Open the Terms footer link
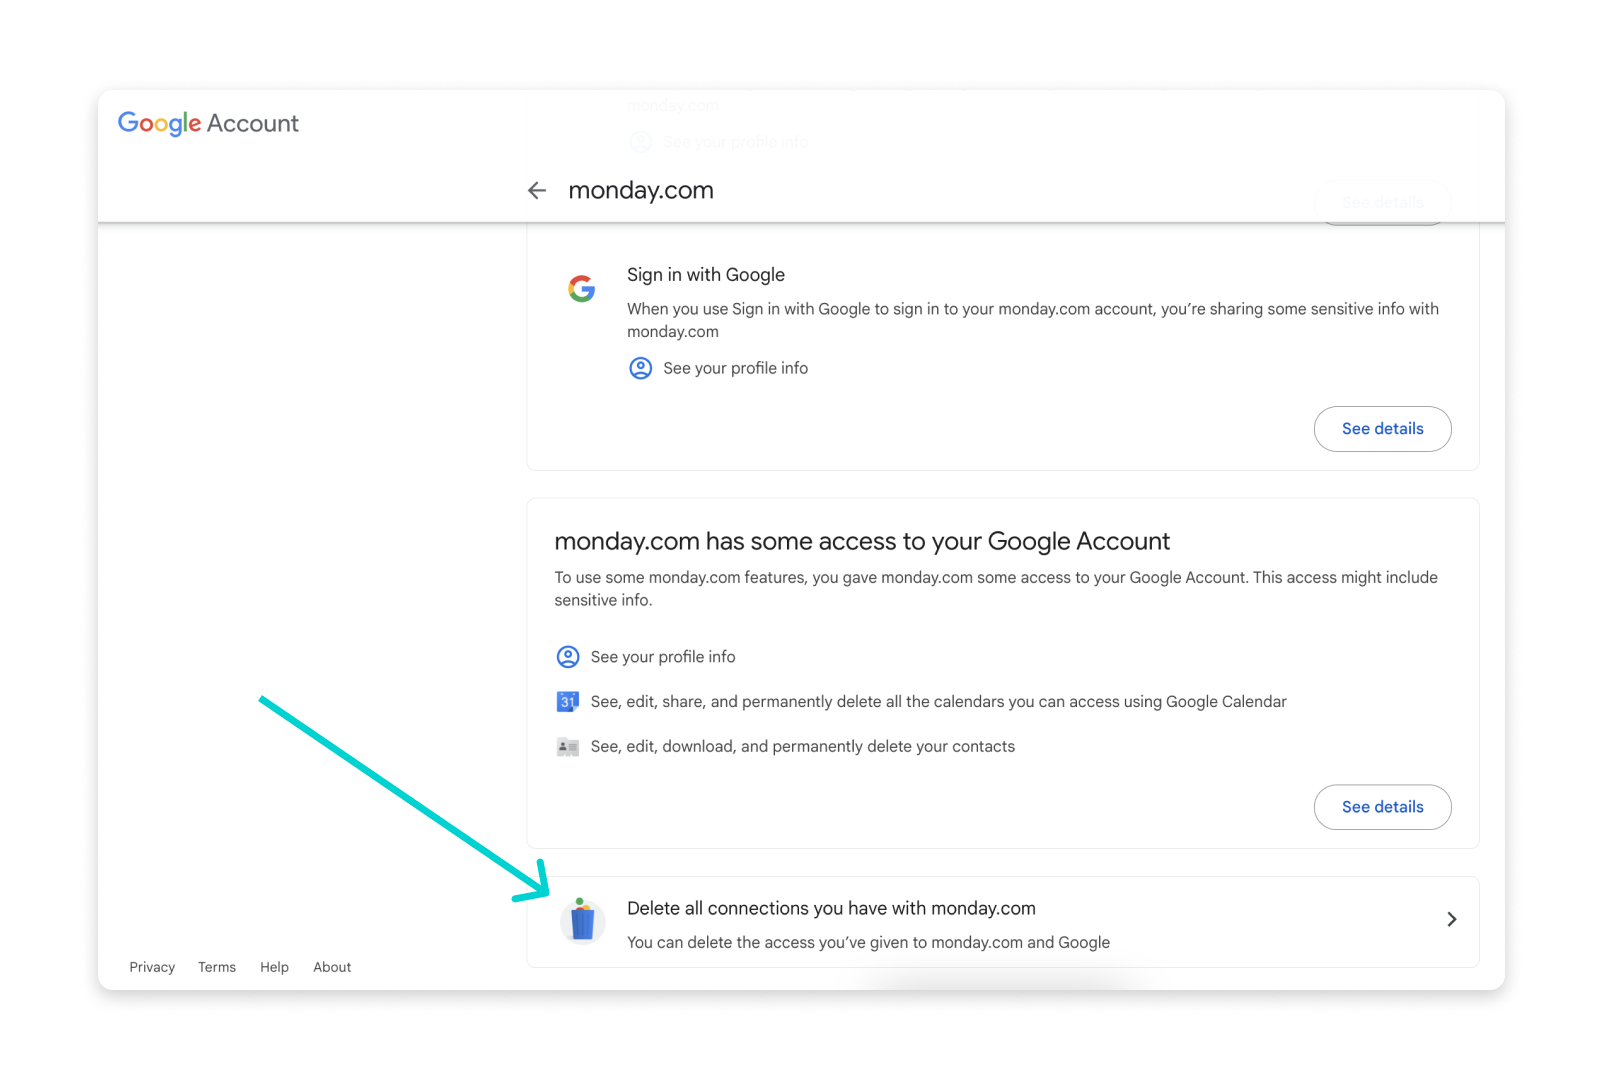1603x1080 pixels. coord(217,967)
